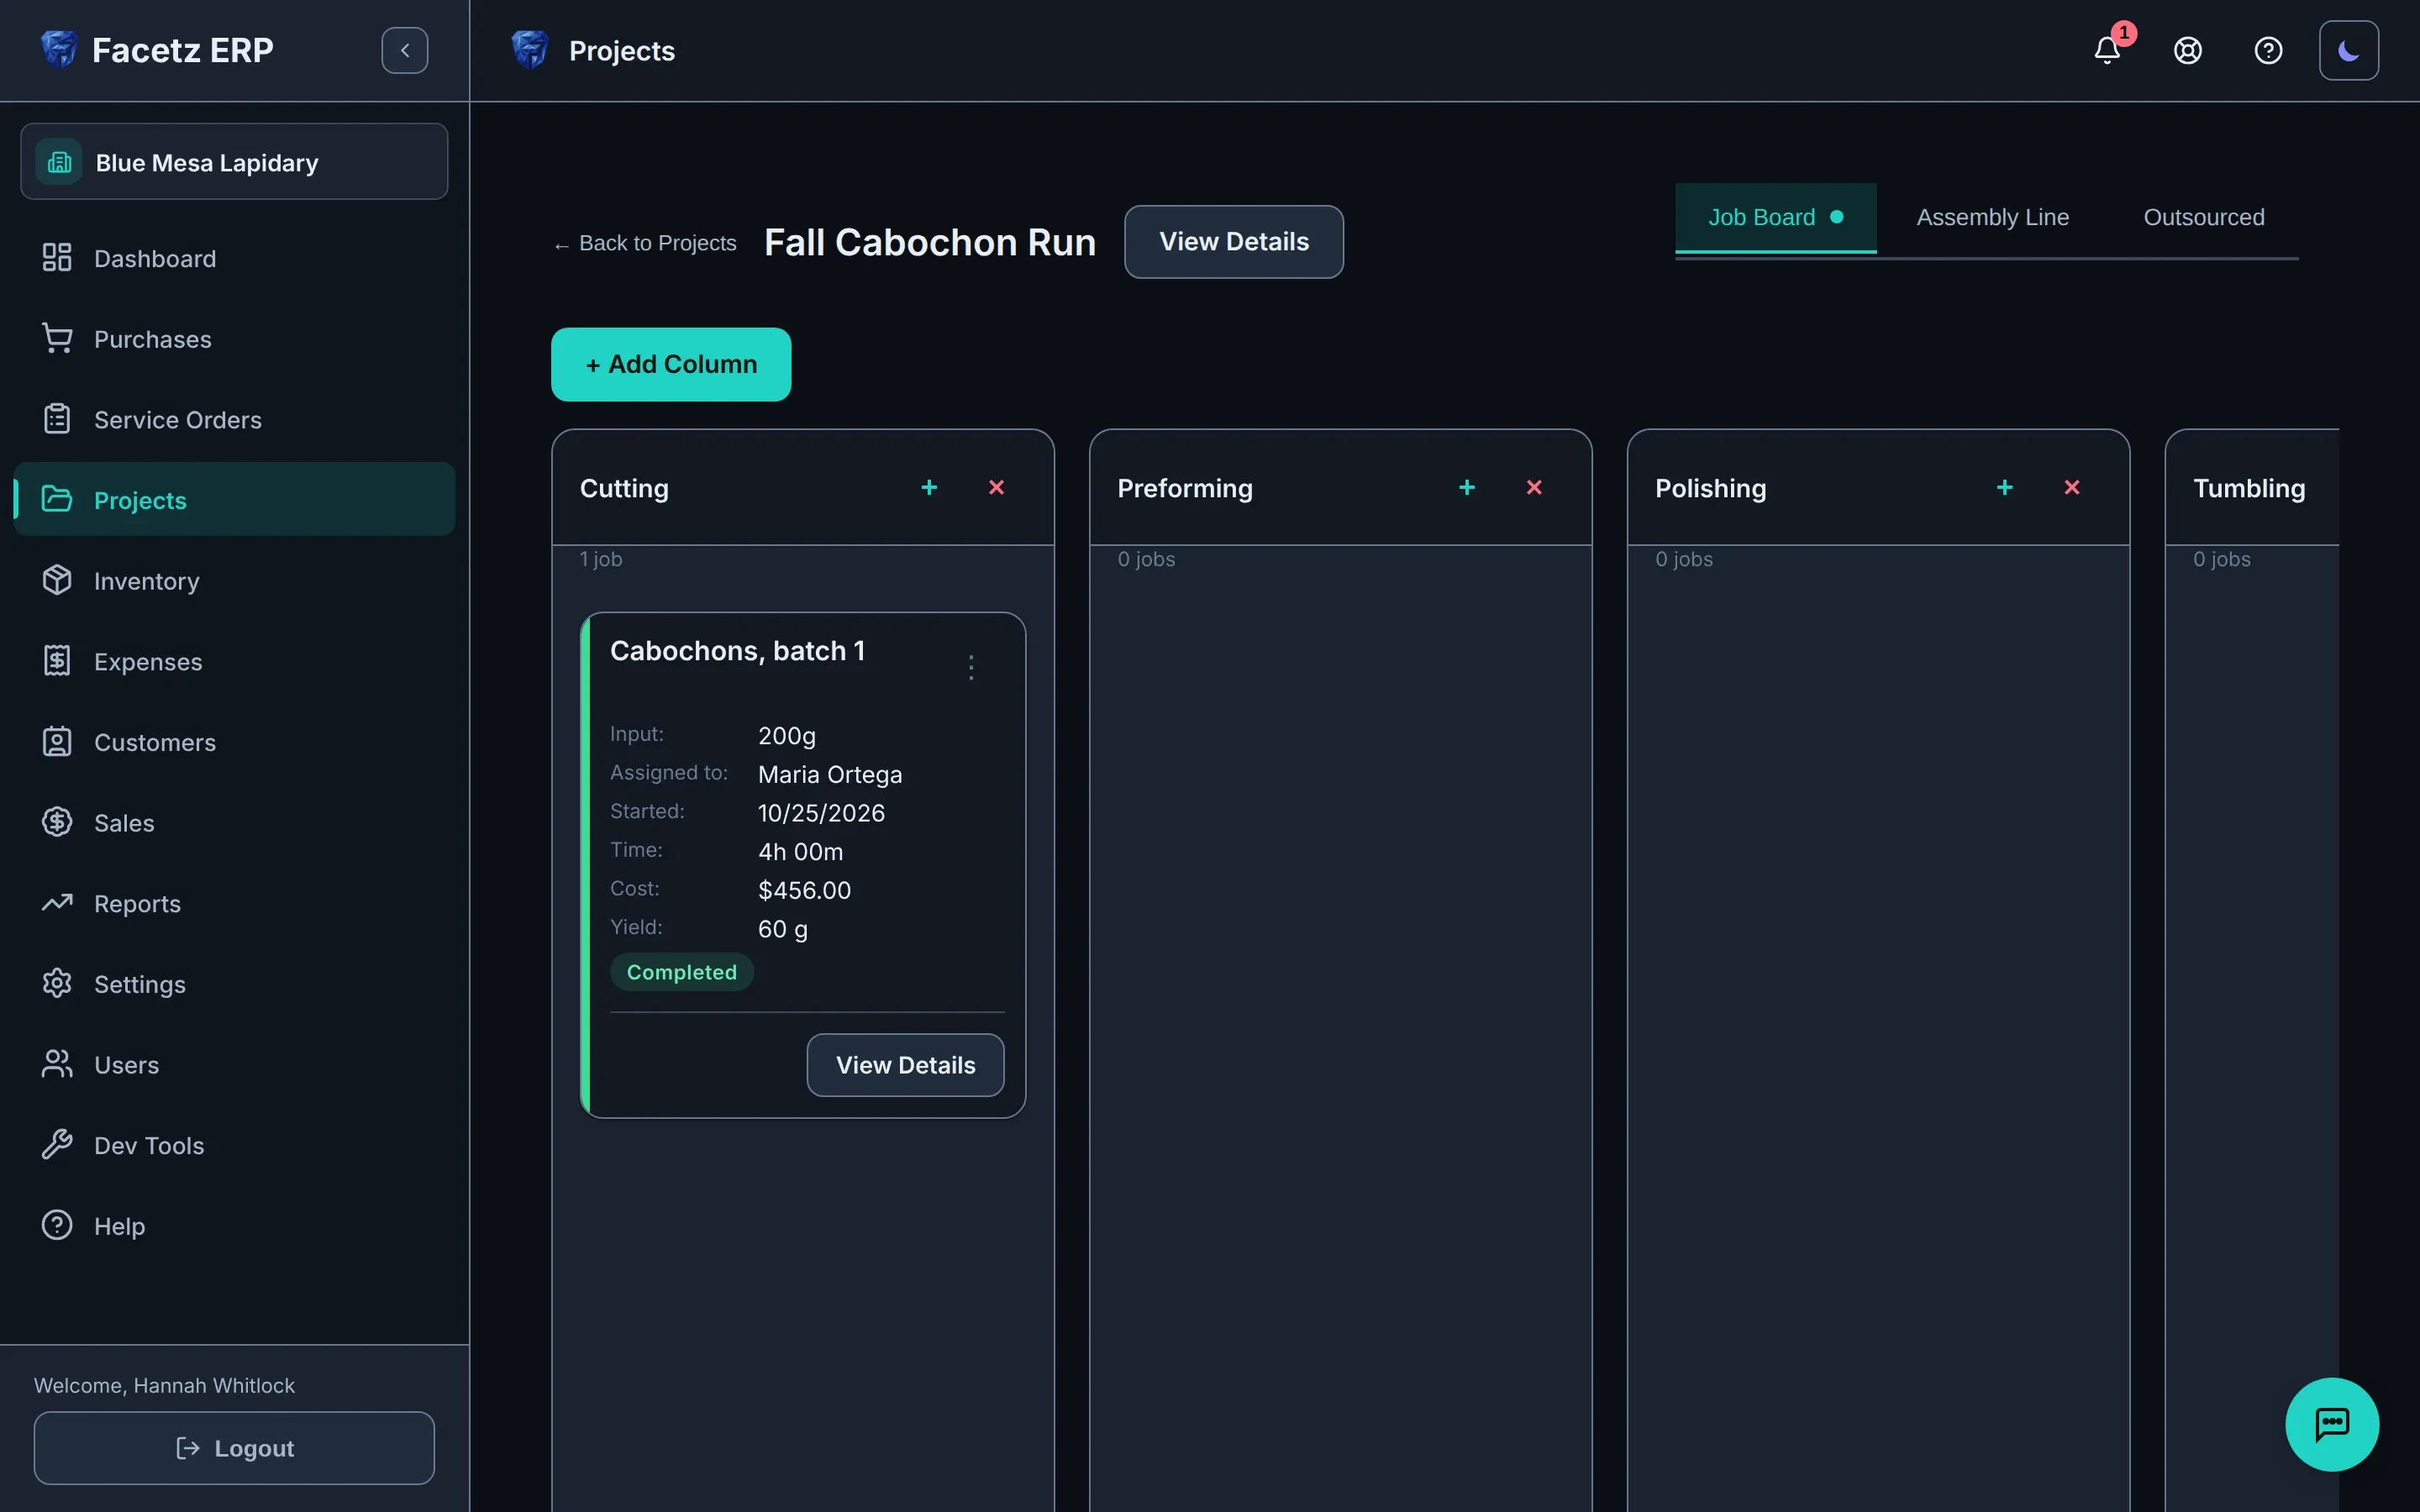Viewport: 2420px width, 1512px height.
Task: Click the support lifebuoy icon
Action: pyautogui.click(x=2188, y=50)
